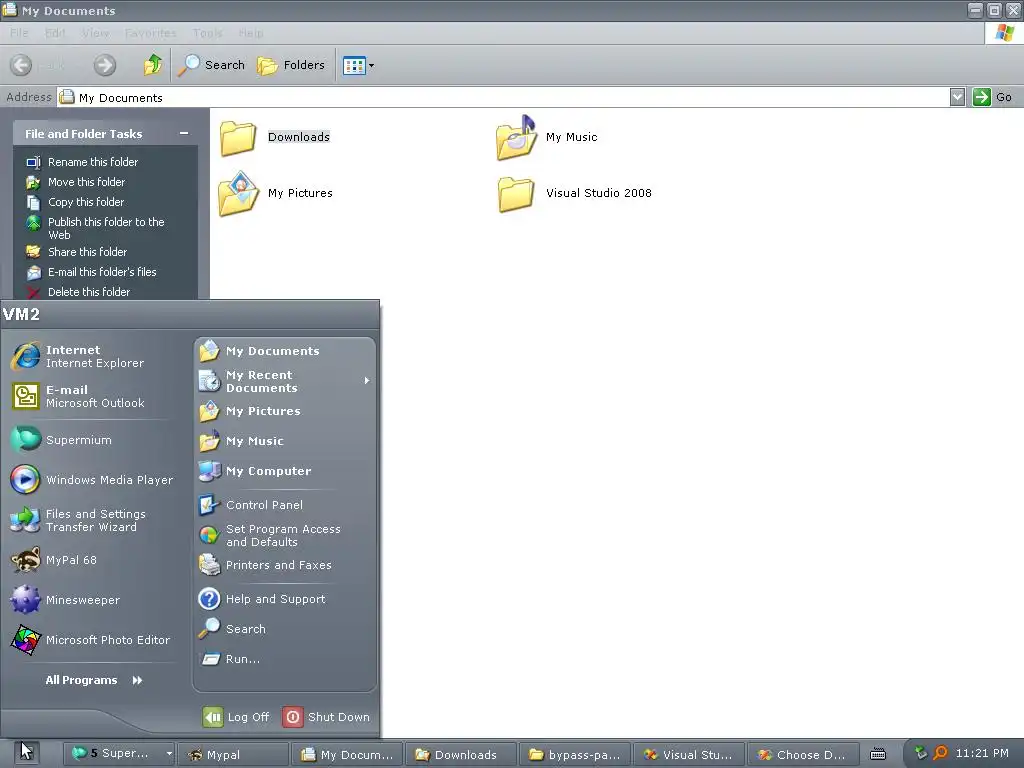Expand All Programs list
Image resolution: width=1024 pixels, height=768 pixels.
point(94,680)
